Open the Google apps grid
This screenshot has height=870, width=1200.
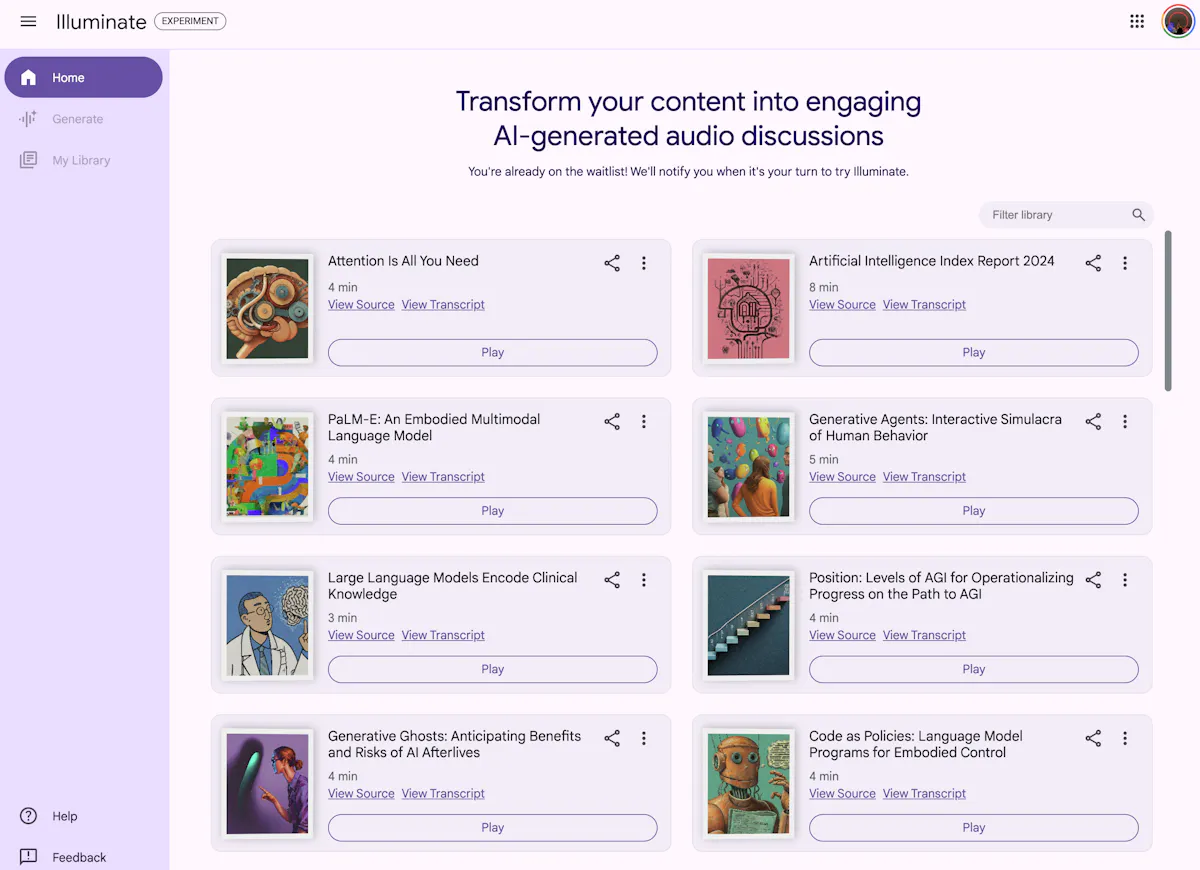pos(1137,21)
